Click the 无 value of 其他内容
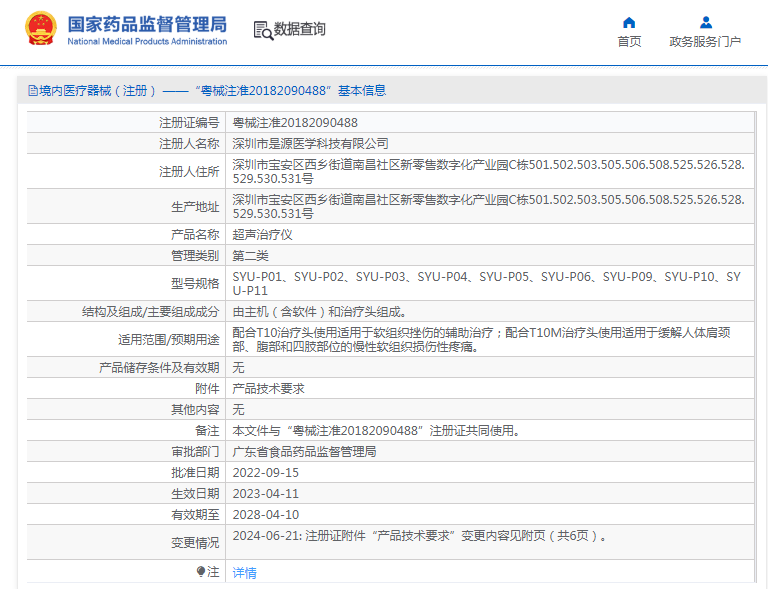Screen dimensions: 768x589 click(238, 410)
